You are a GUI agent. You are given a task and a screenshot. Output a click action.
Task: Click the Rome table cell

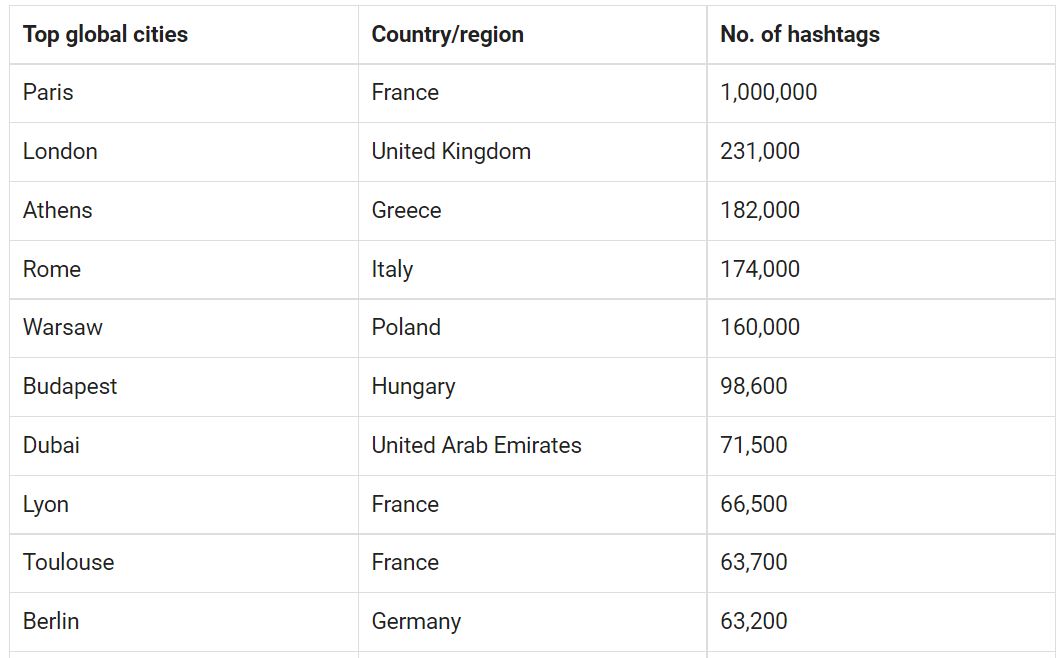tap(183, 269)
